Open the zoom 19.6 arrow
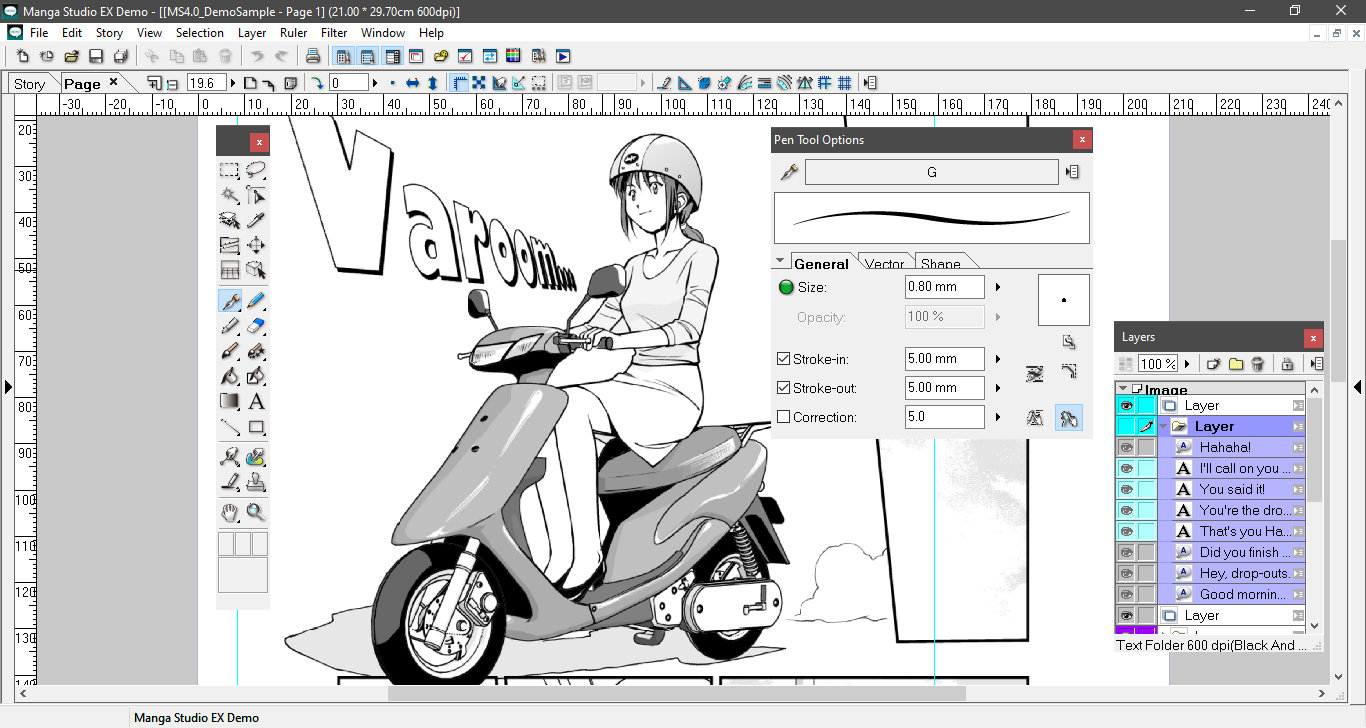Viewport: 1366px width, 728px height. pos(234,83)
